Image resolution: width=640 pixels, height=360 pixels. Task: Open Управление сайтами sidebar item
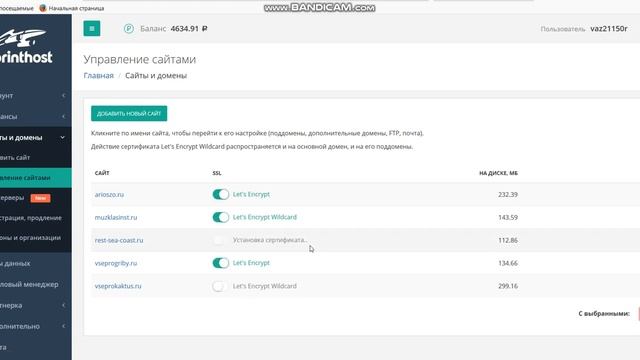coord(36,178)
